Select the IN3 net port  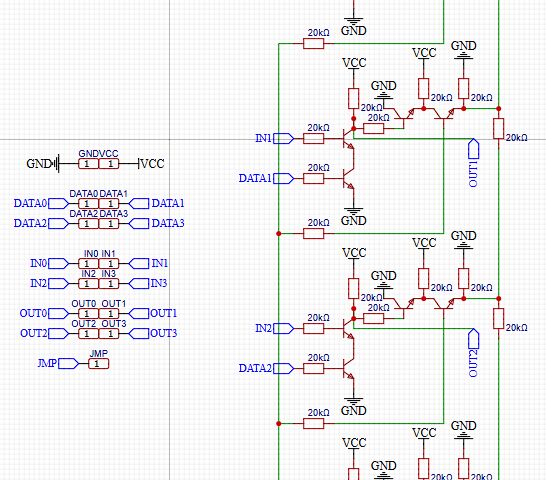(139, 284)
